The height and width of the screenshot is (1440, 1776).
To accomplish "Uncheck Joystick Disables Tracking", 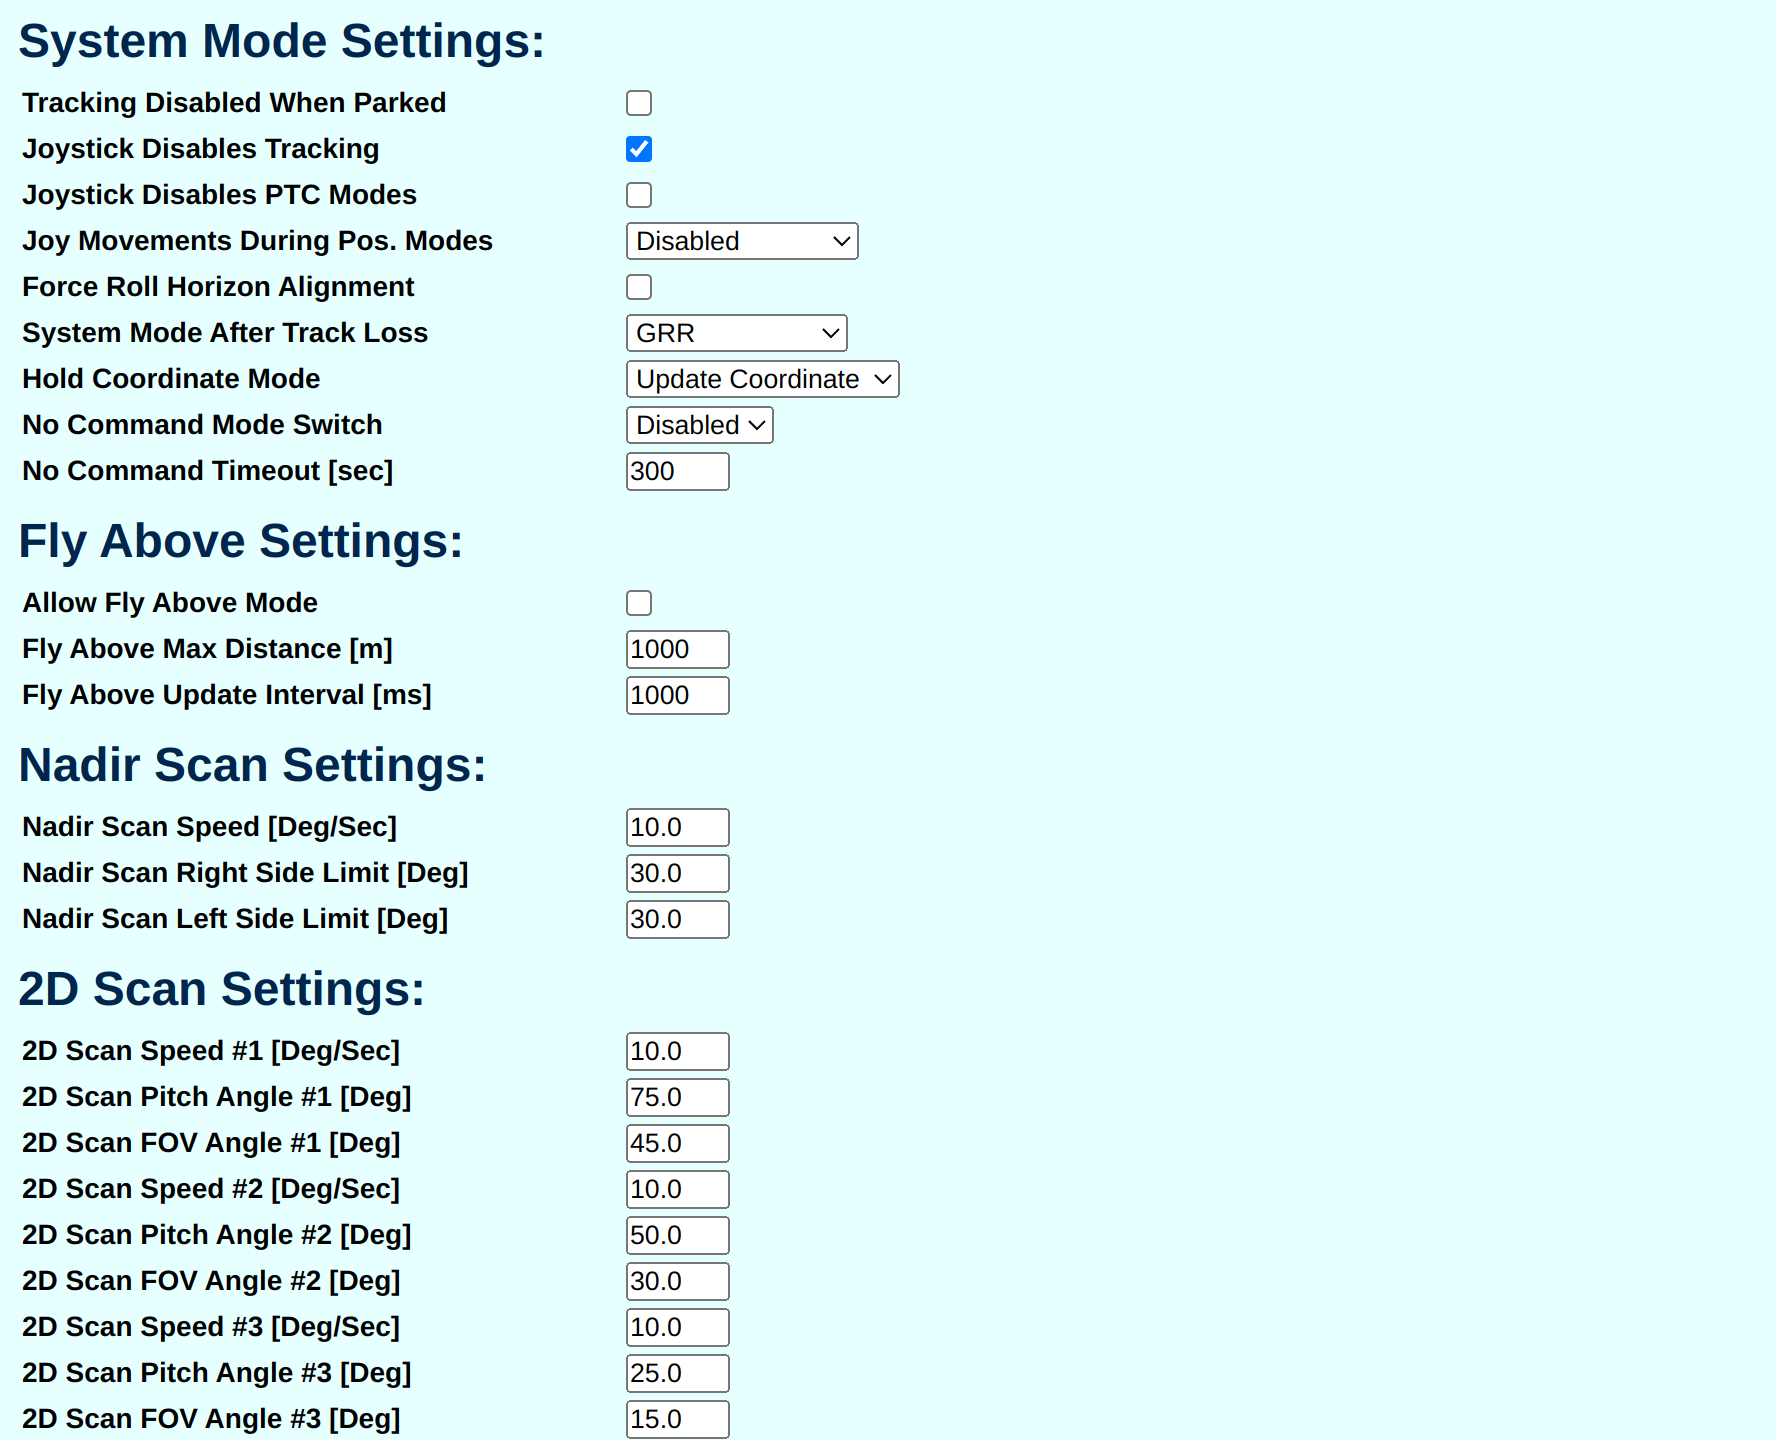I will click(x=639, y=149).
